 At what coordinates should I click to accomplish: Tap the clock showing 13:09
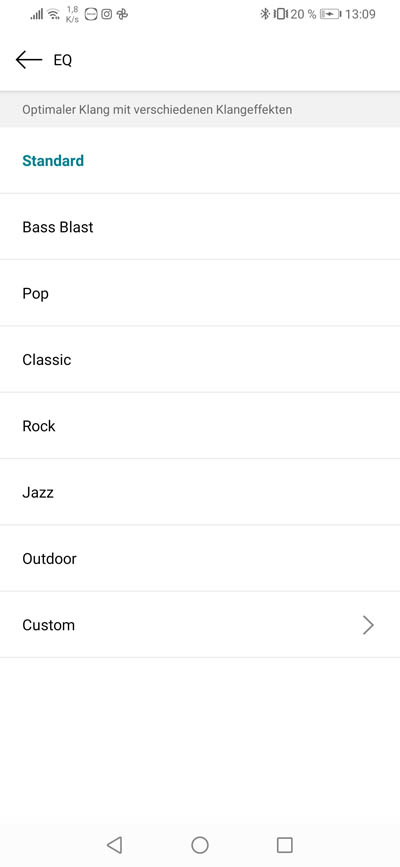click(x=360, y=14)
